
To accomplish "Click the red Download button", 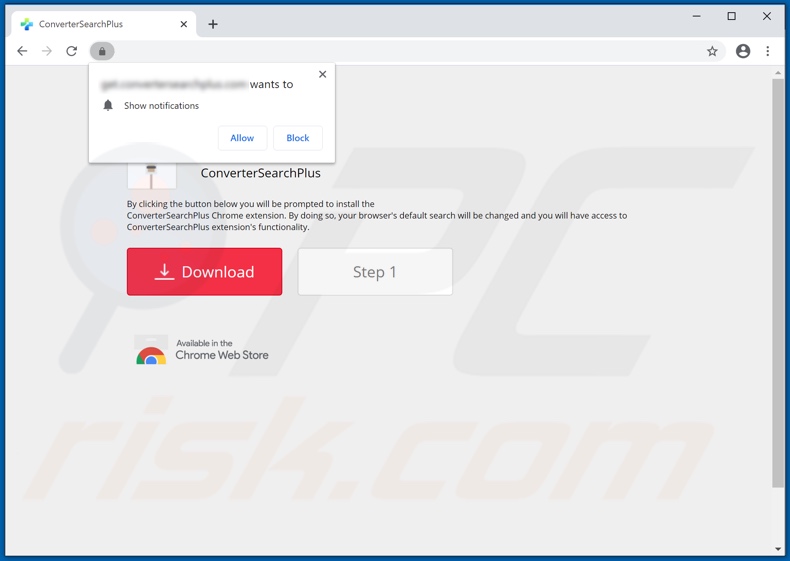I will click(204, 272).
